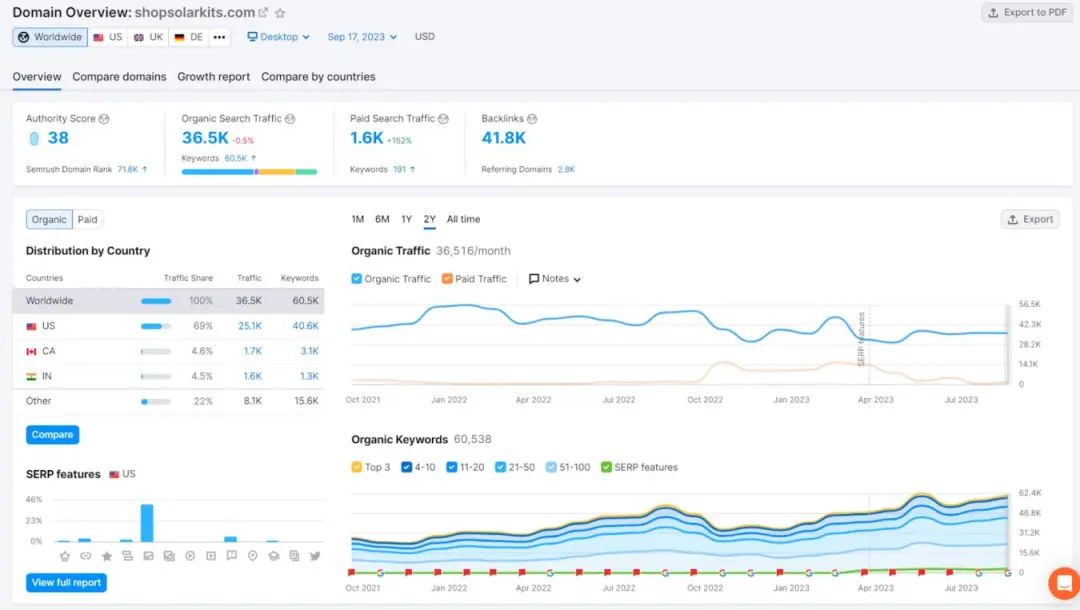
Task: Open the Compare by countries tab
Action: 318,77
